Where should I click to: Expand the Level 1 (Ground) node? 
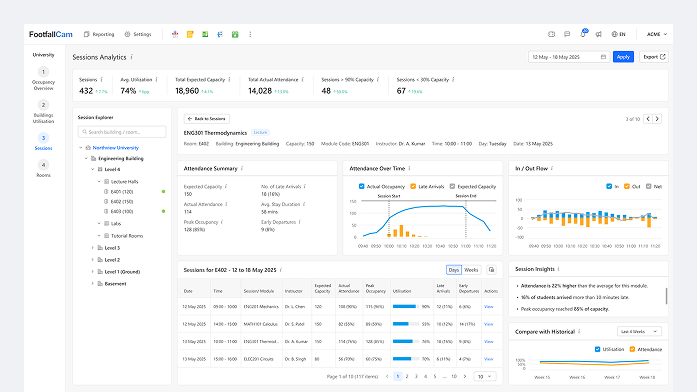[92, 272]
